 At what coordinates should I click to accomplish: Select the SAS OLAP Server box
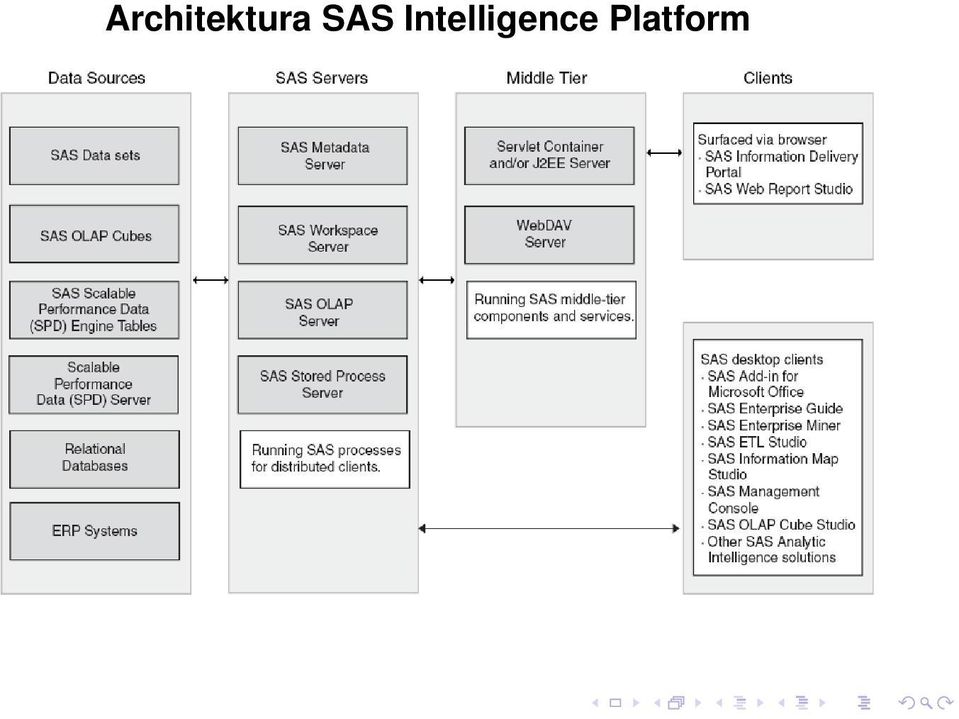pos(322,310)
